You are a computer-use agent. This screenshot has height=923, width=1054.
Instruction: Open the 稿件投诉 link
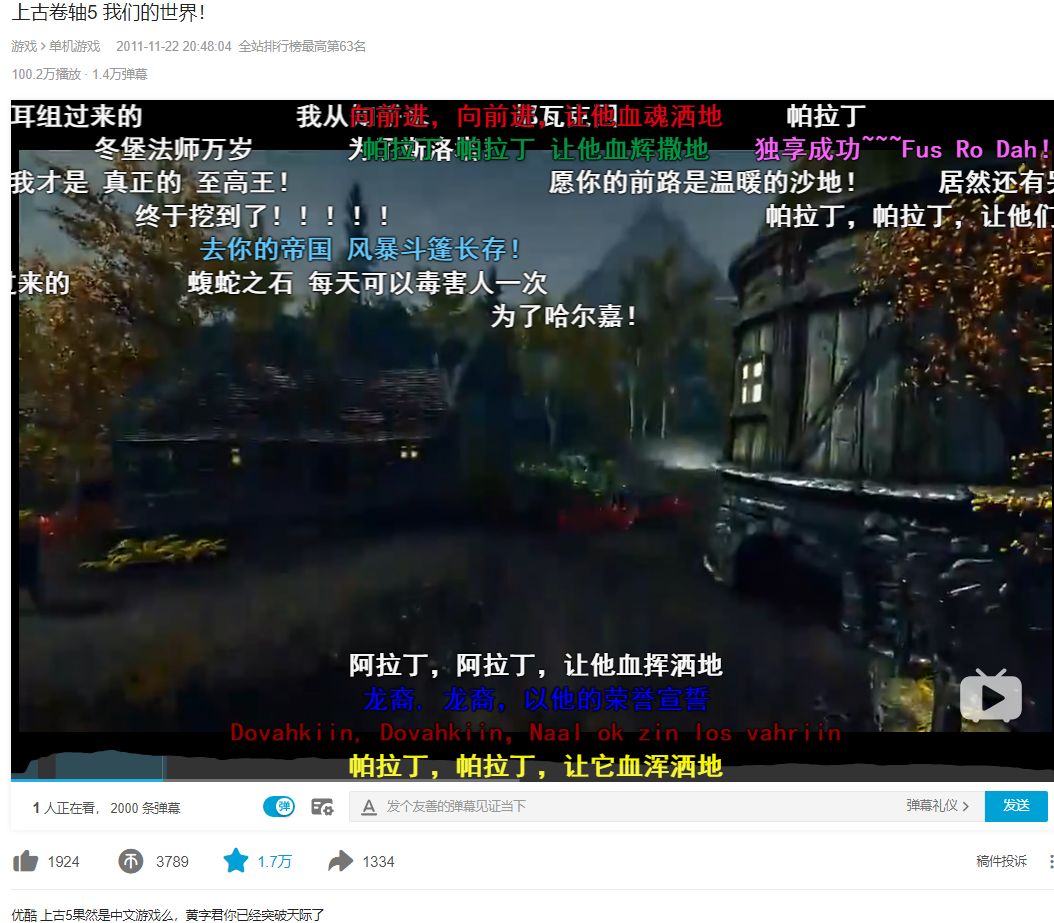pyautogui.click(x=1001, y=860)
